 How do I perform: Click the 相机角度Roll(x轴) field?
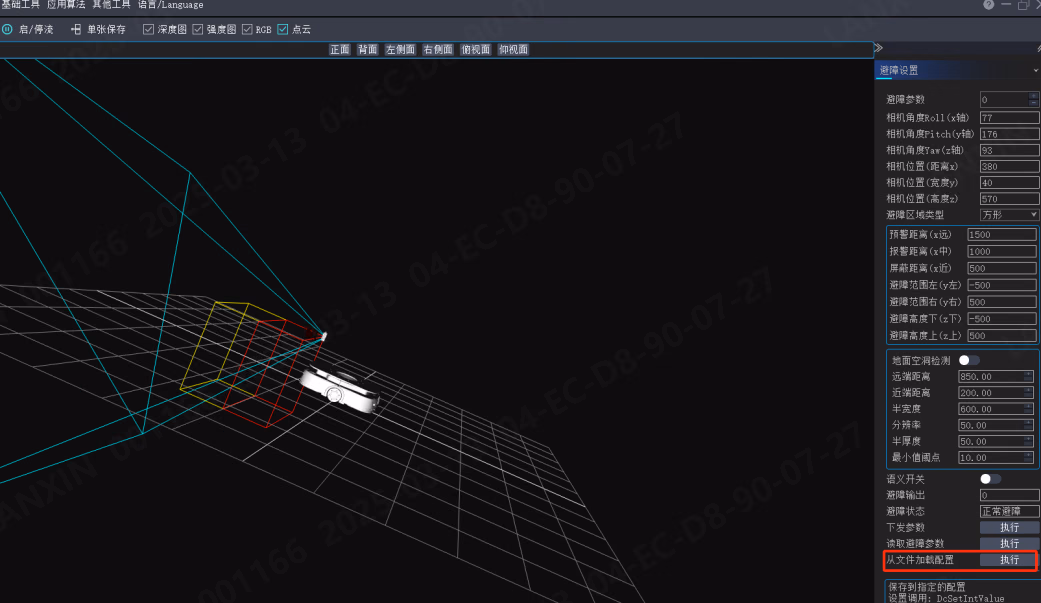click(1009, 118)
